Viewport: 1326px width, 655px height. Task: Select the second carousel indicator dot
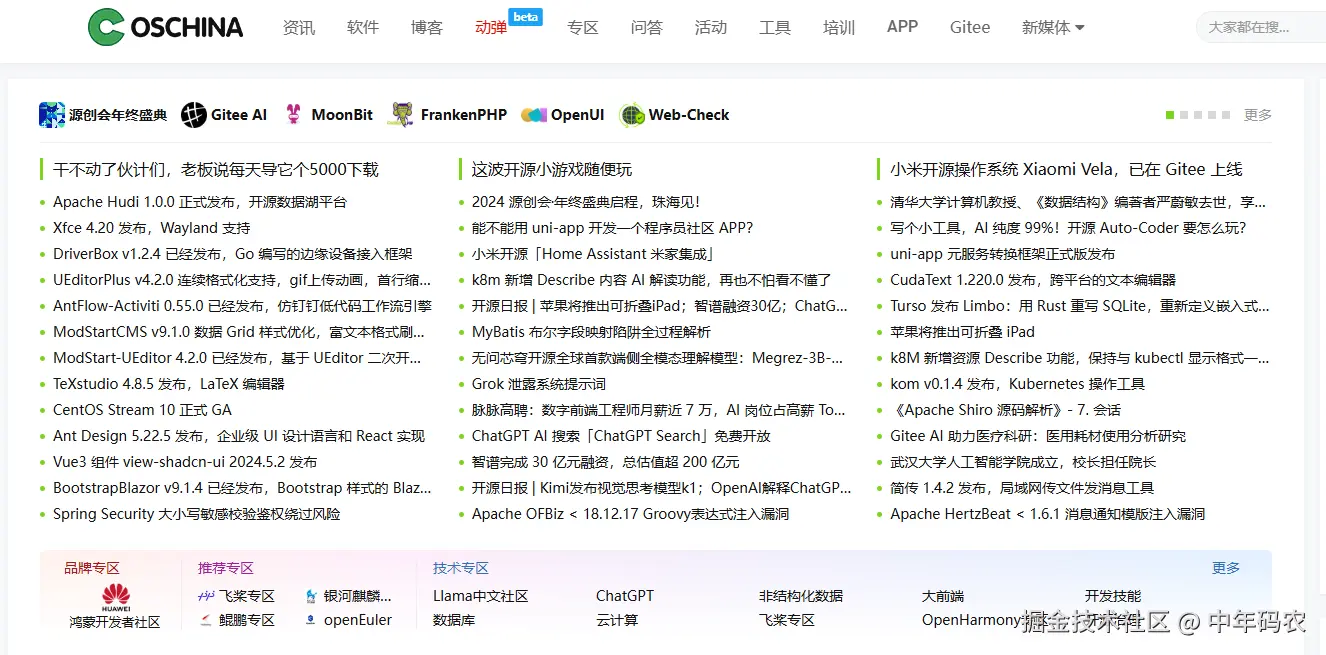pyautogui.click(x=1184, y=115)
